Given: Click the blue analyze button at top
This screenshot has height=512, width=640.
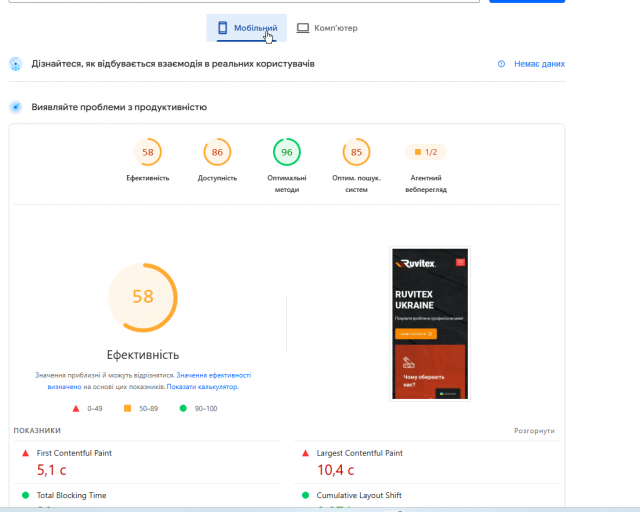Looking at the screenshot, I should 527,1.
